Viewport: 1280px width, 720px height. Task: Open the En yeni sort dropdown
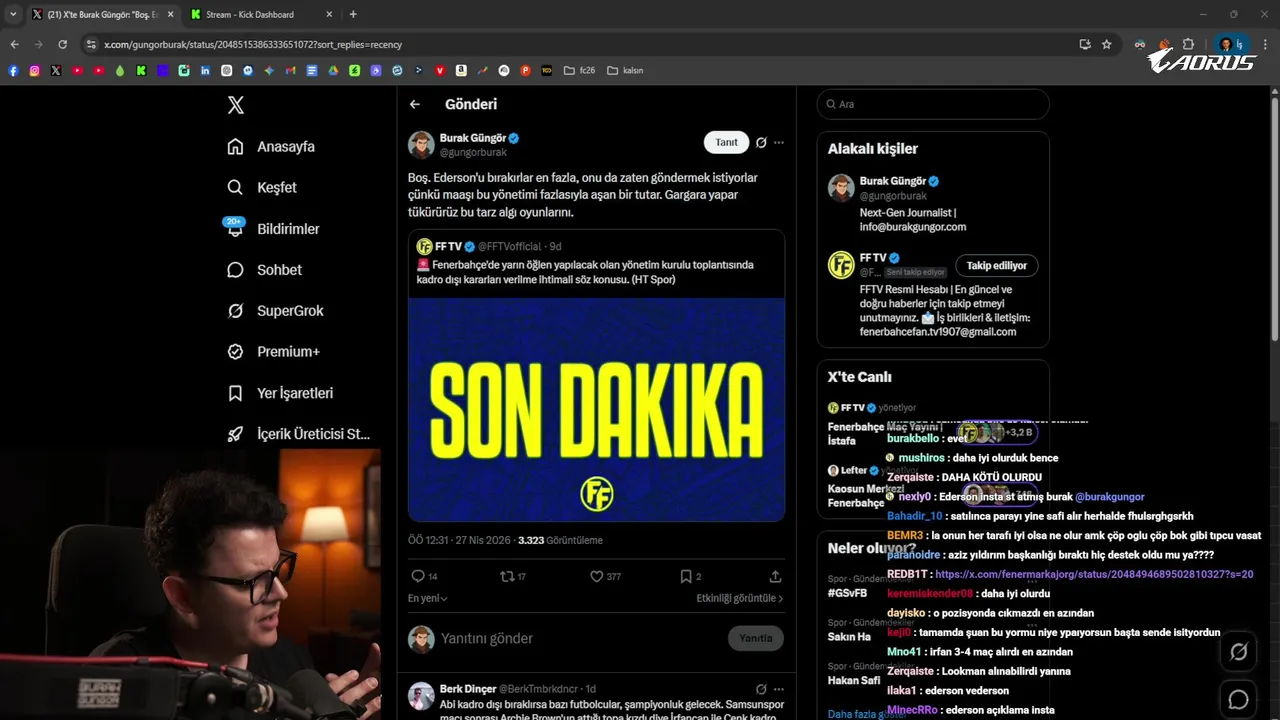(427, 598)
